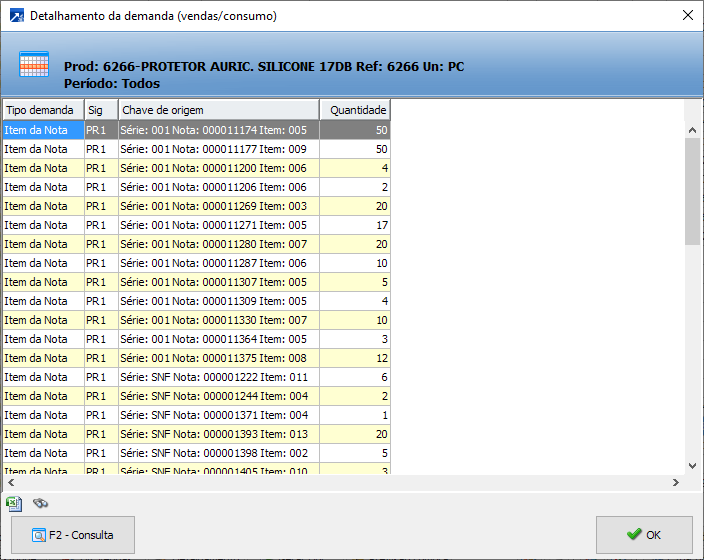Click Item da Nota cell for Nota 000001244
Image resolution: width=704 pixels, height=560 pixels.
pyautogui.click(x=44, y=396)
